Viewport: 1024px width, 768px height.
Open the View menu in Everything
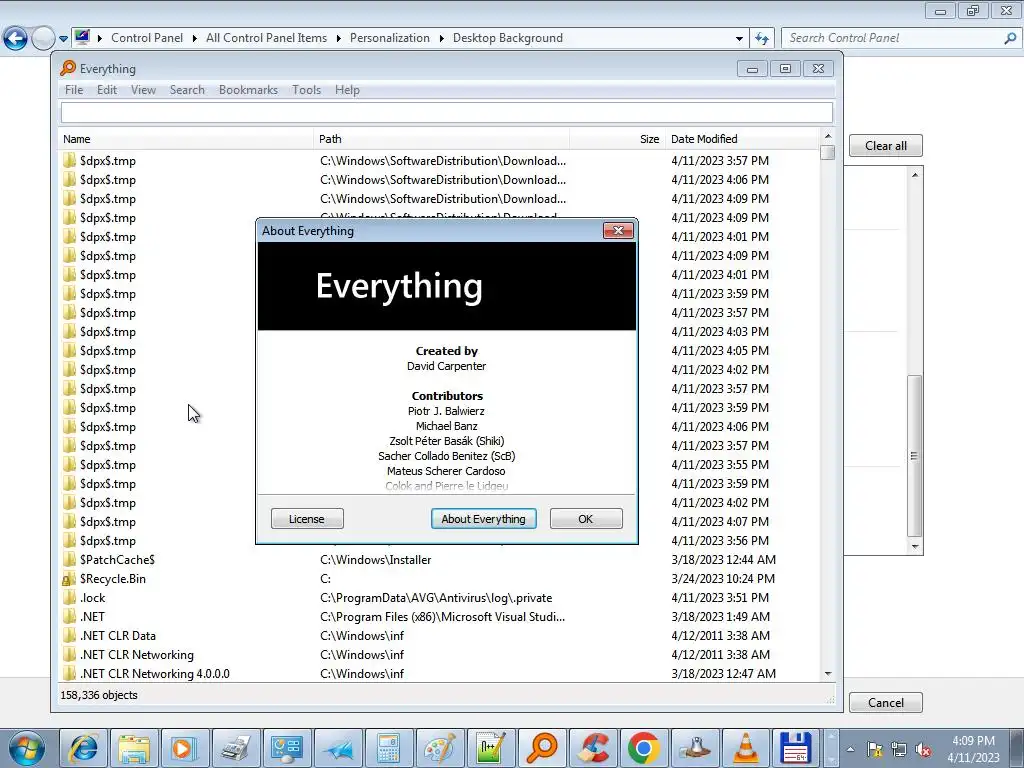(x=143, y=90)
